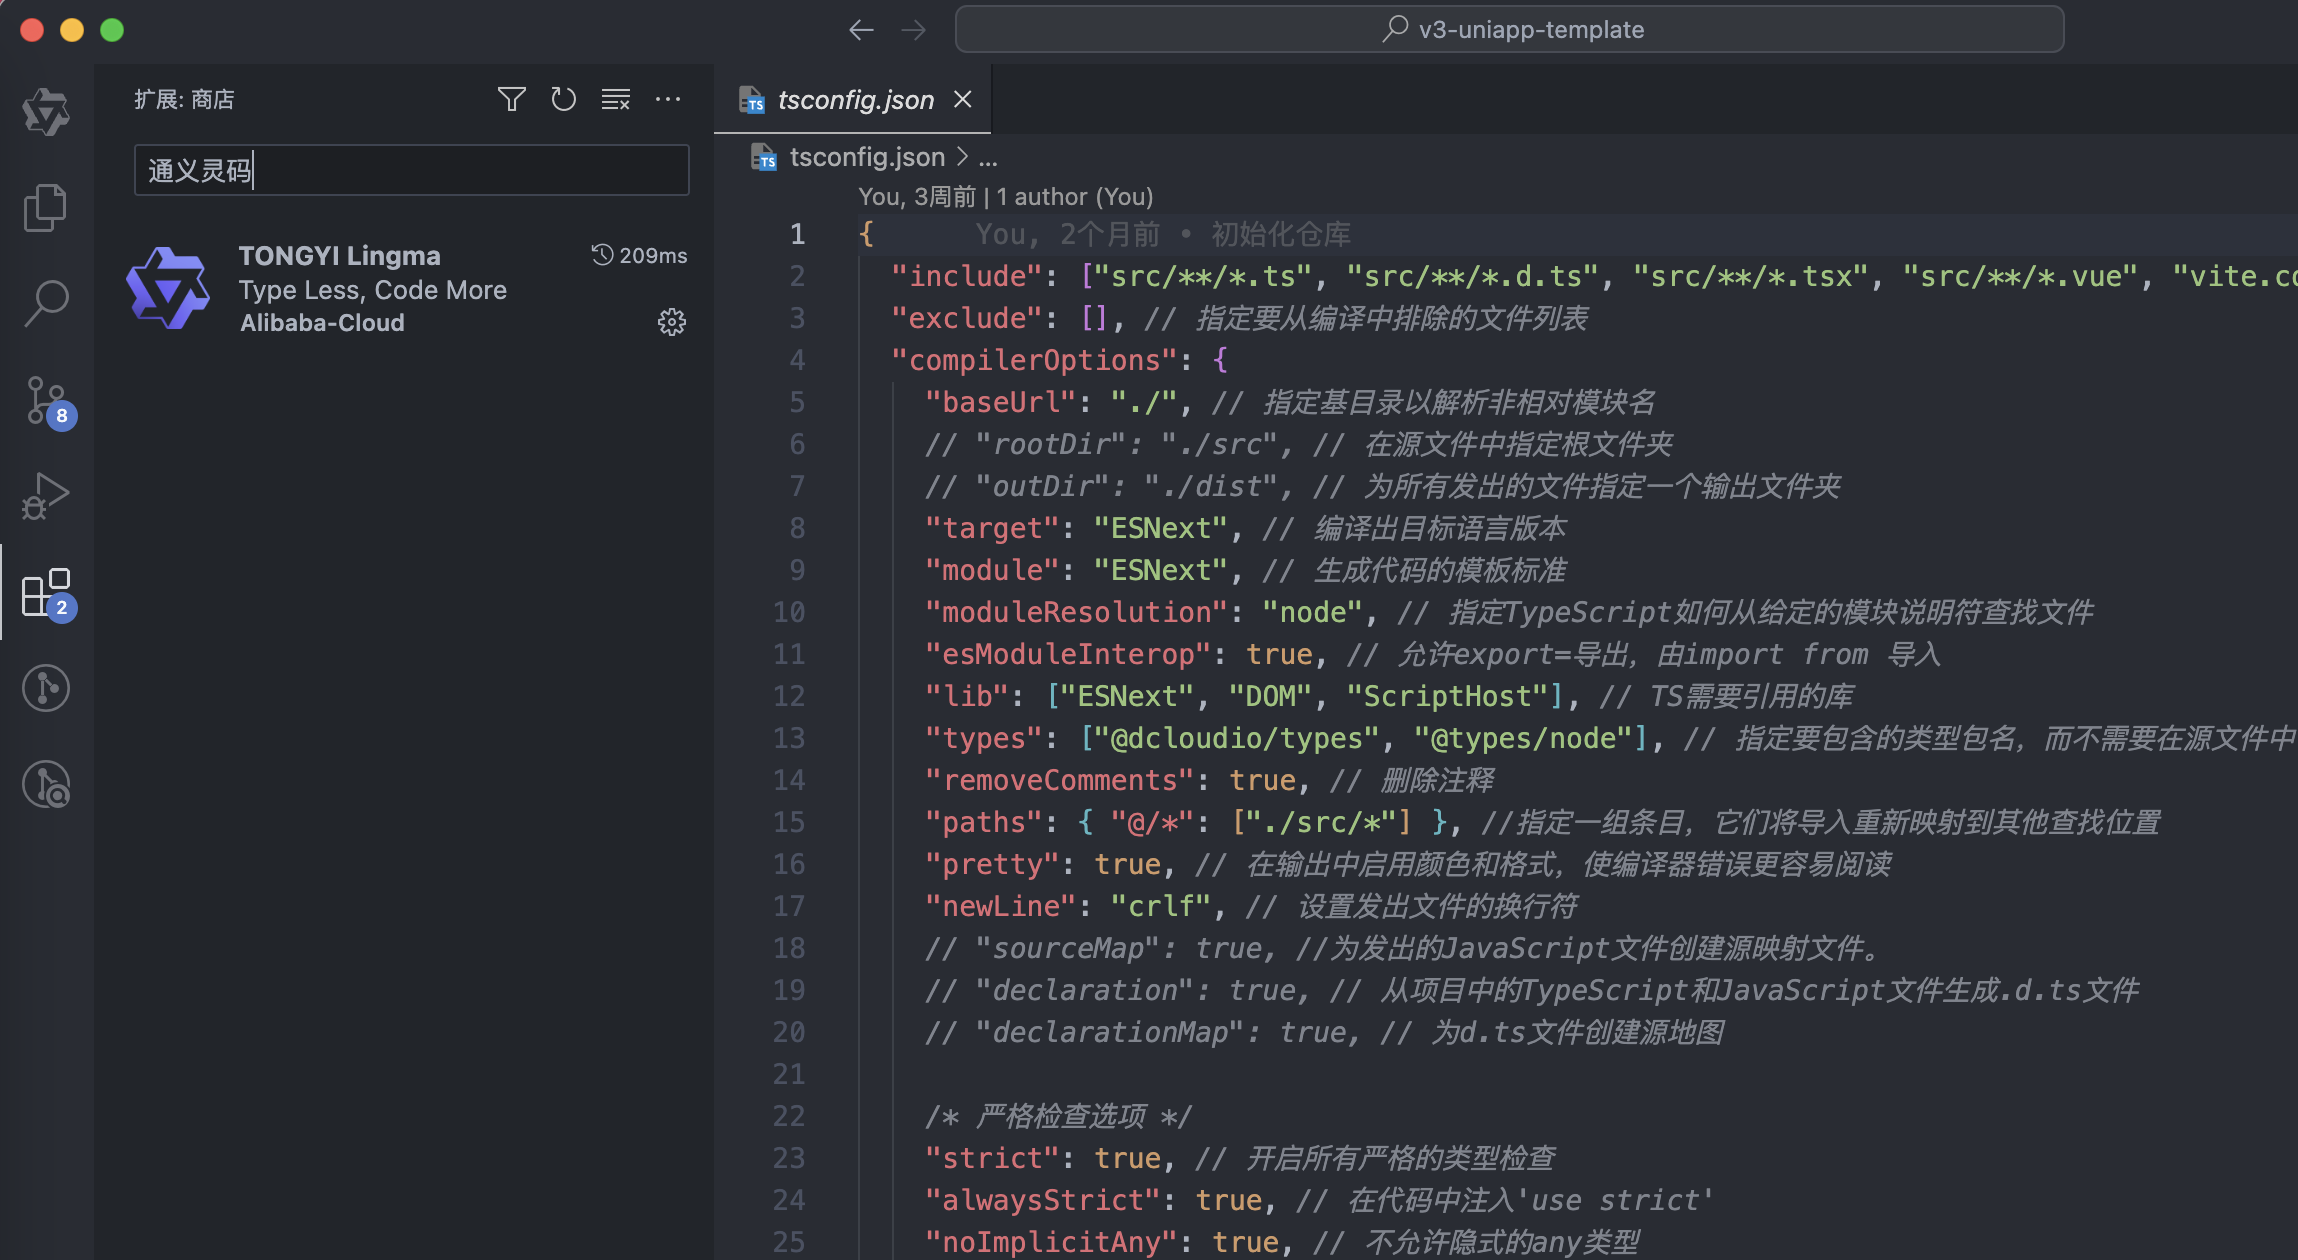Refresh the extensions list

tap(563, 99)
